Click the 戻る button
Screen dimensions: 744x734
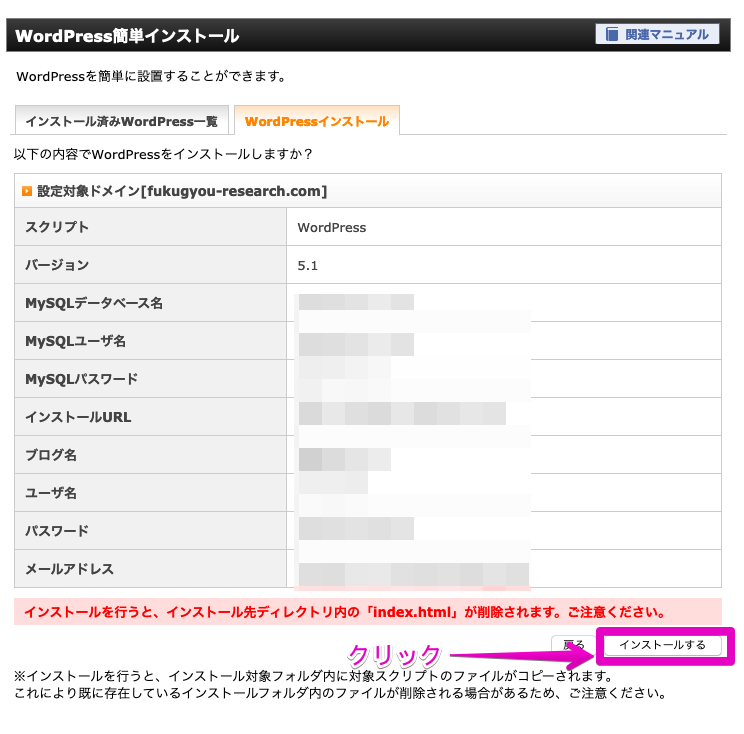(573, 645)
